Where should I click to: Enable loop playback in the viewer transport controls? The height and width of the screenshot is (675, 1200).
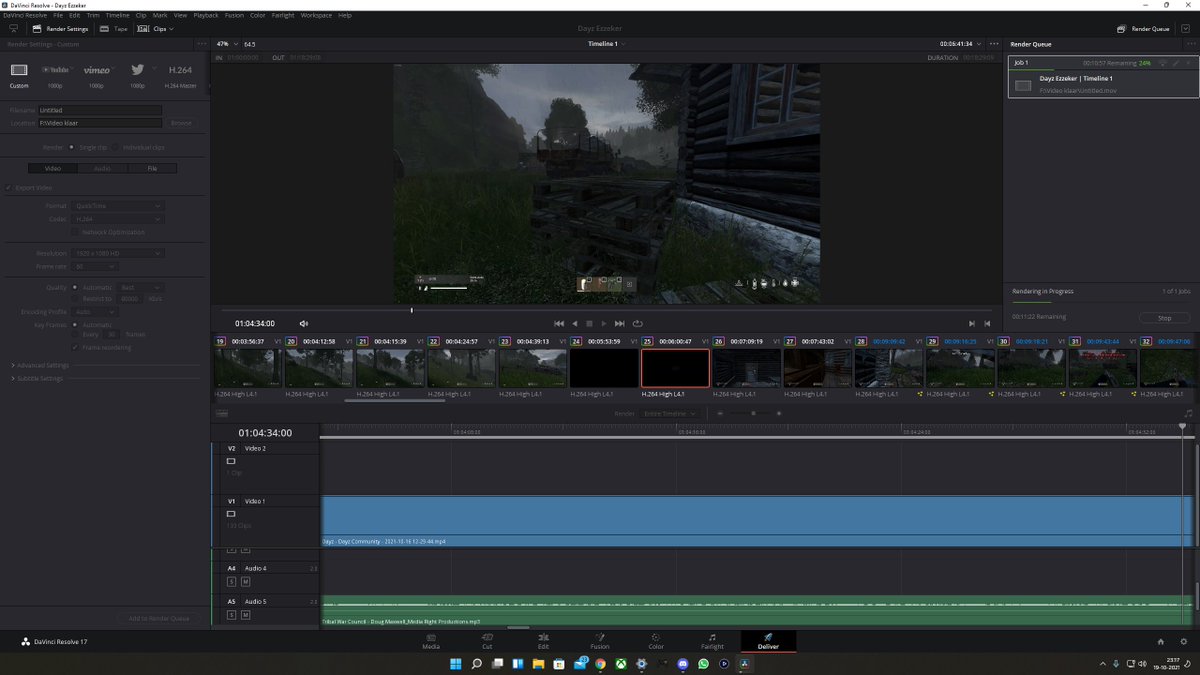tap(638, 322)
